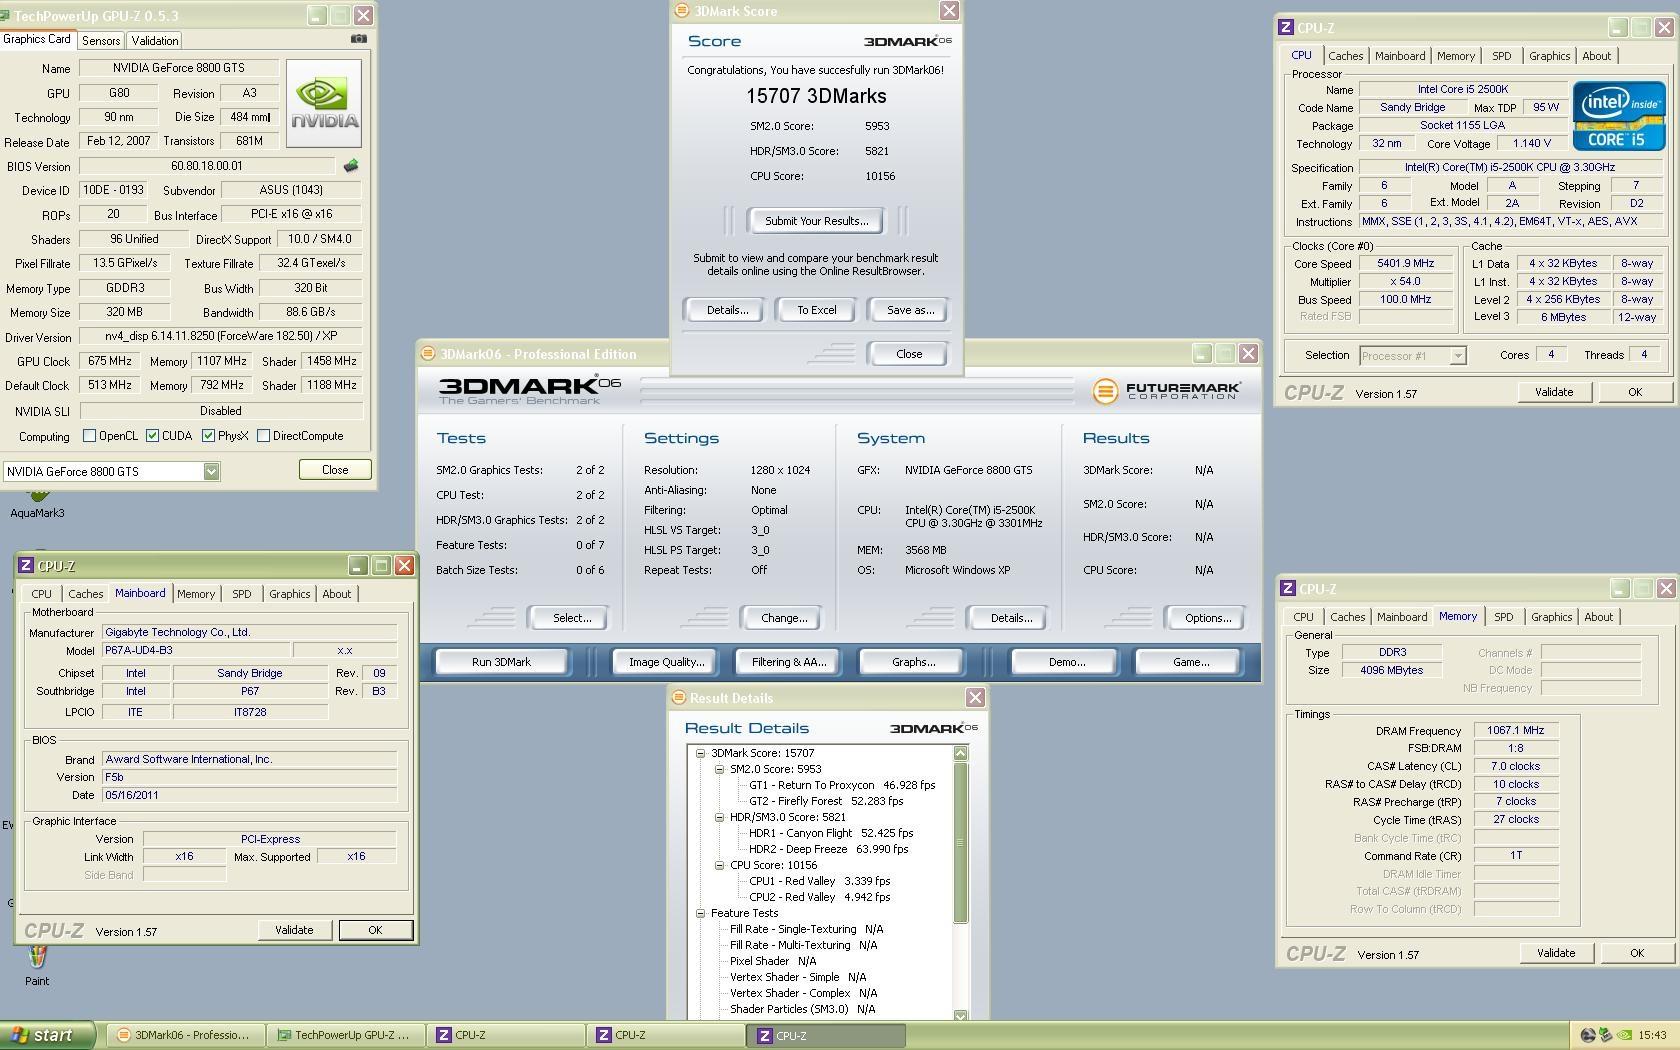Click the CPU-Z Memory window title icon
Viewport: 1680px width, 1050px height.
tap(1288, 589)
